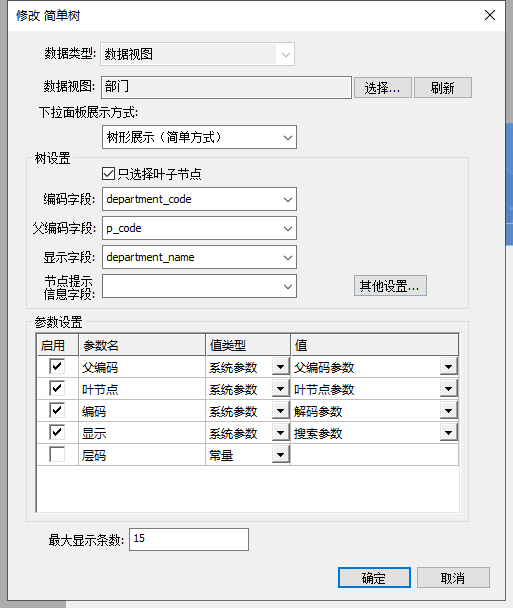
Task: Uncheck the 叶节点 parameter enable checkbox
Action: click(x=57, y=388)
